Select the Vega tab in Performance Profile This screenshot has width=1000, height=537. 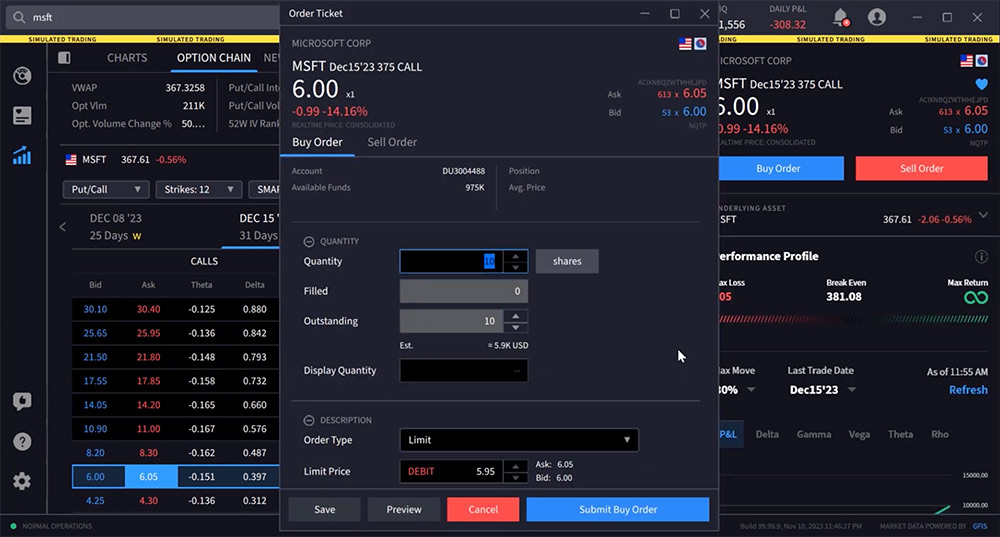point(859,434)
